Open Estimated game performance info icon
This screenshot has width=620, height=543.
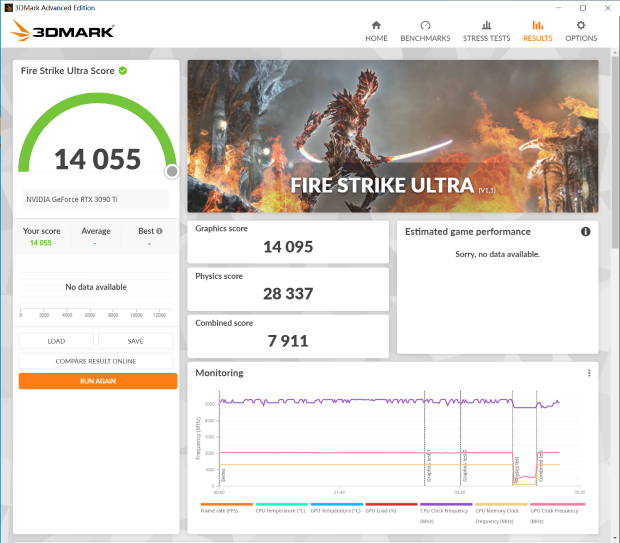585,232
